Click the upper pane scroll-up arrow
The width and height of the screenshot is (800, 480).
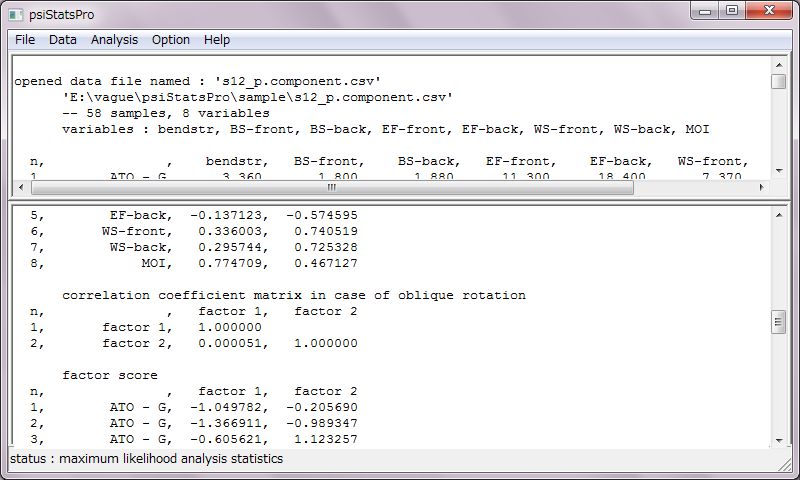779,65
